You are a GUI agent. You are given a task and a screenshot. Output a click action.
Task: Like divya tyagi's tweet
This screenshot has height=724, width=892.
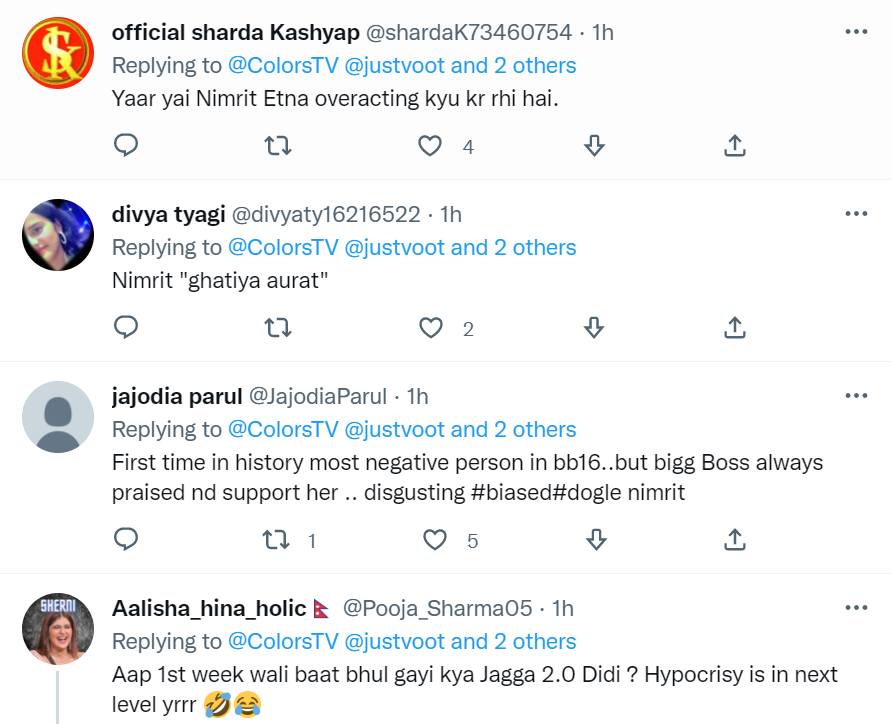(x=430, y=328)
